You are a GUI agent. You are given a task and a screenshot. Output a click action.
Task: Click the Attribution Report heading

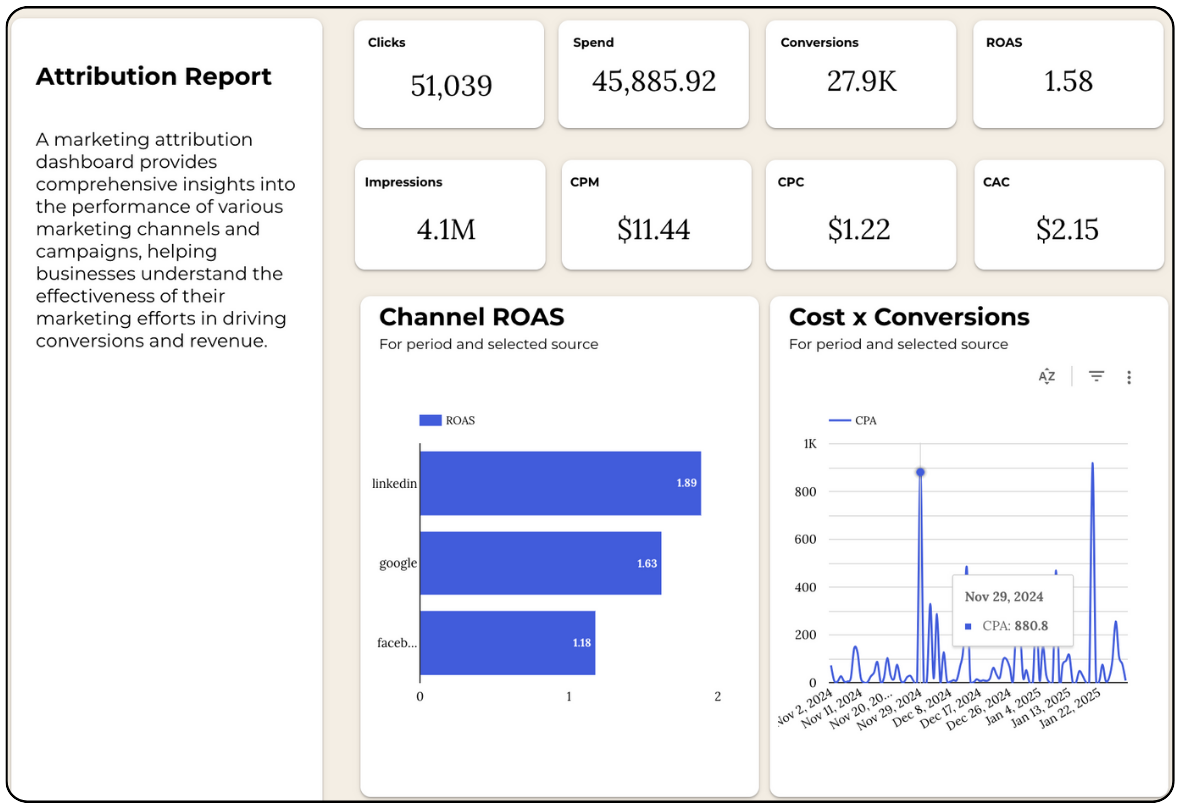pyautogui.click(x=153, y=77)
